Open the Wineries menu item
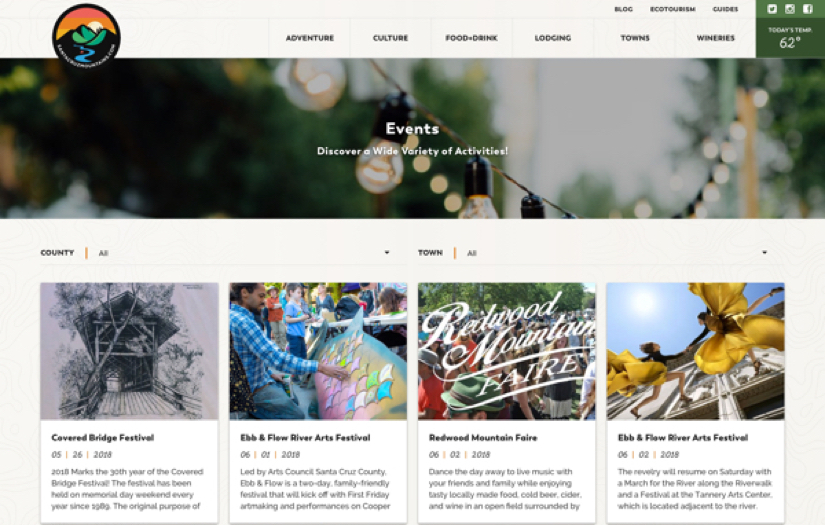The width and height of the screenshot is (825, 525). point(716,38)
